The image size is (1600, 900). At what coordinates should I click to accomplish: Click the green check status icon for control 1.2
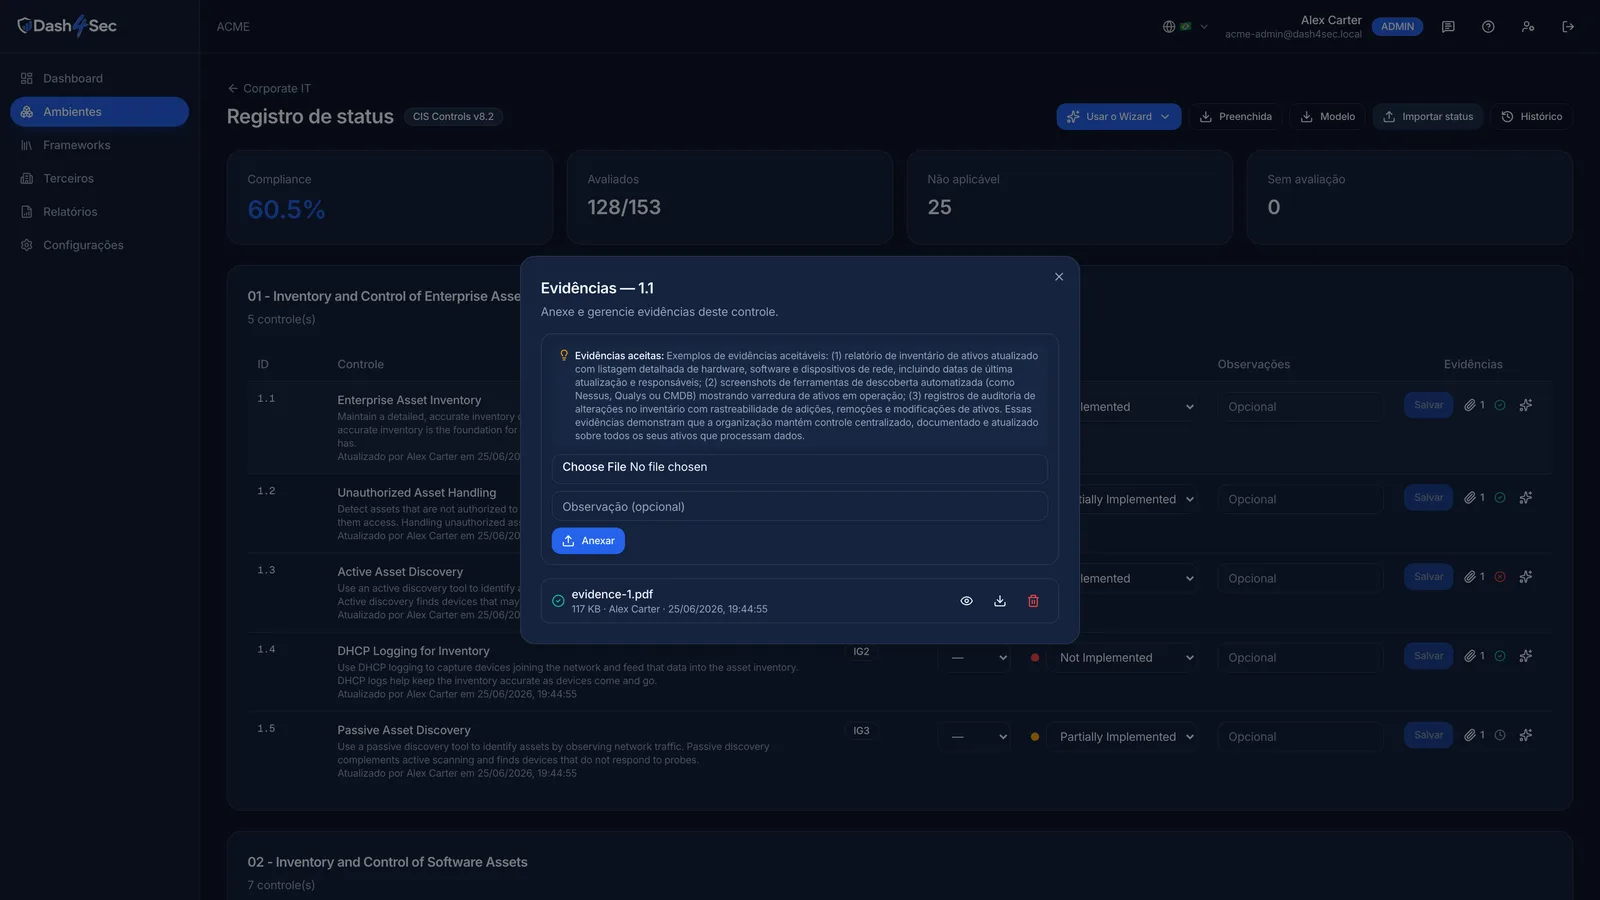pos(1500,497)
